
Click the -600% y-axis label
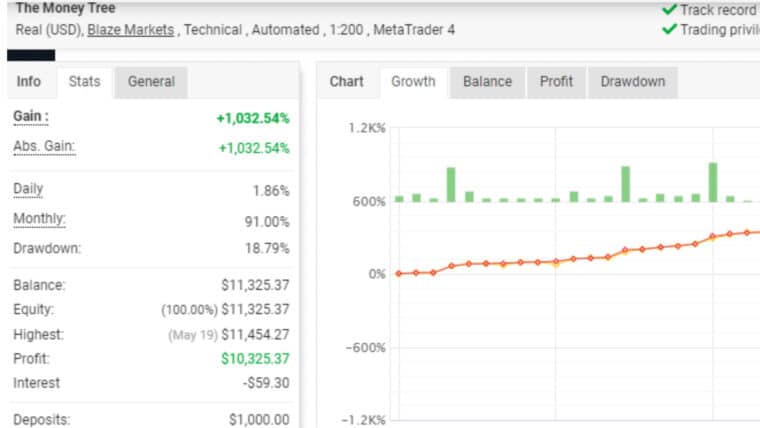click(x=365, y=348)
